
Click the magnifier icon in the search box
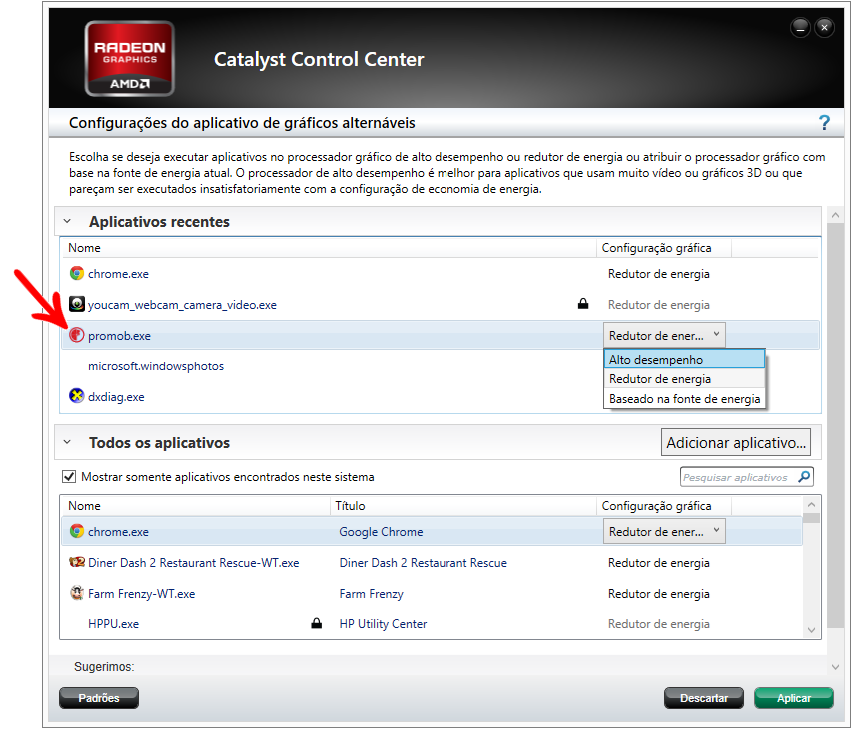tap(804, 477)
